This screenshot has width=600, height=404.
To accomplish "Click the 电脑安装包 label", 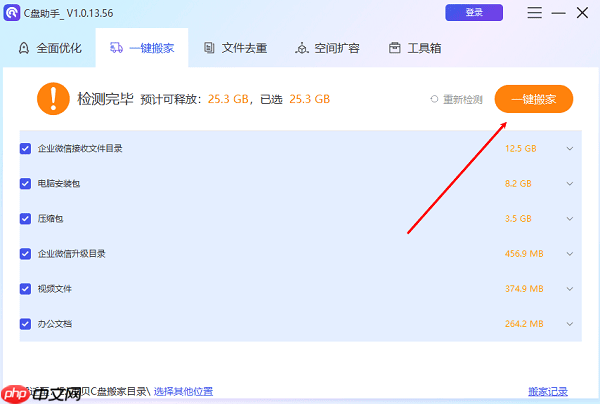I will pyautogui.click(x=59, y=184).
